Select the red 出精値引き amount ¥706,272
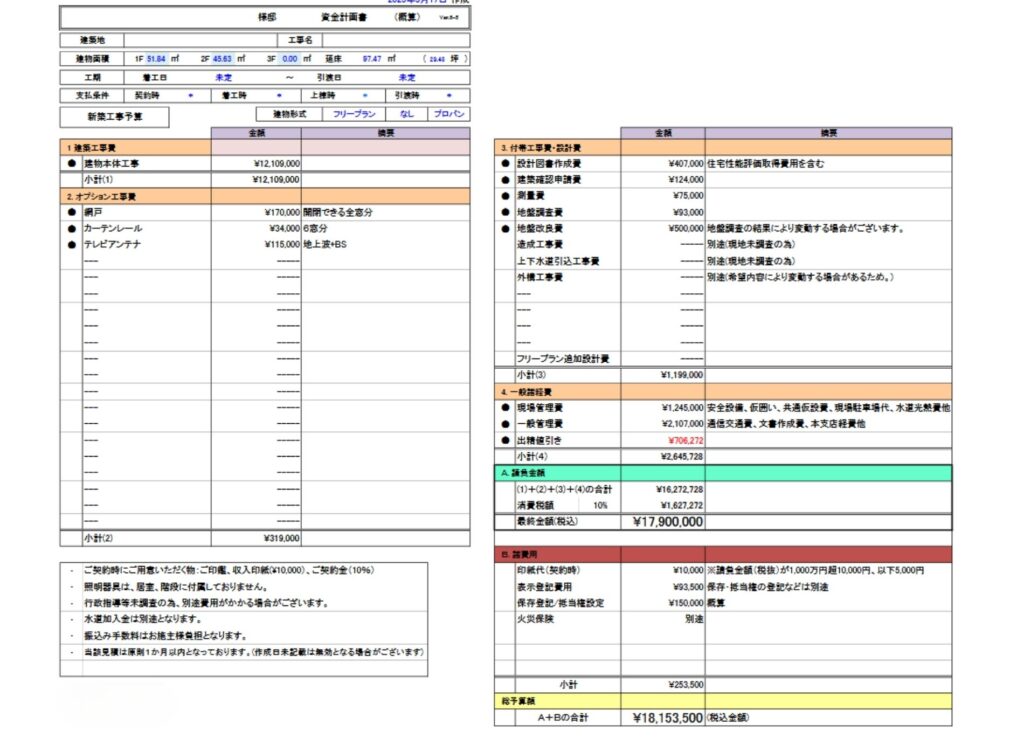Image resolution: width=1024 pixels, height=744 pixels. [686, 440]
